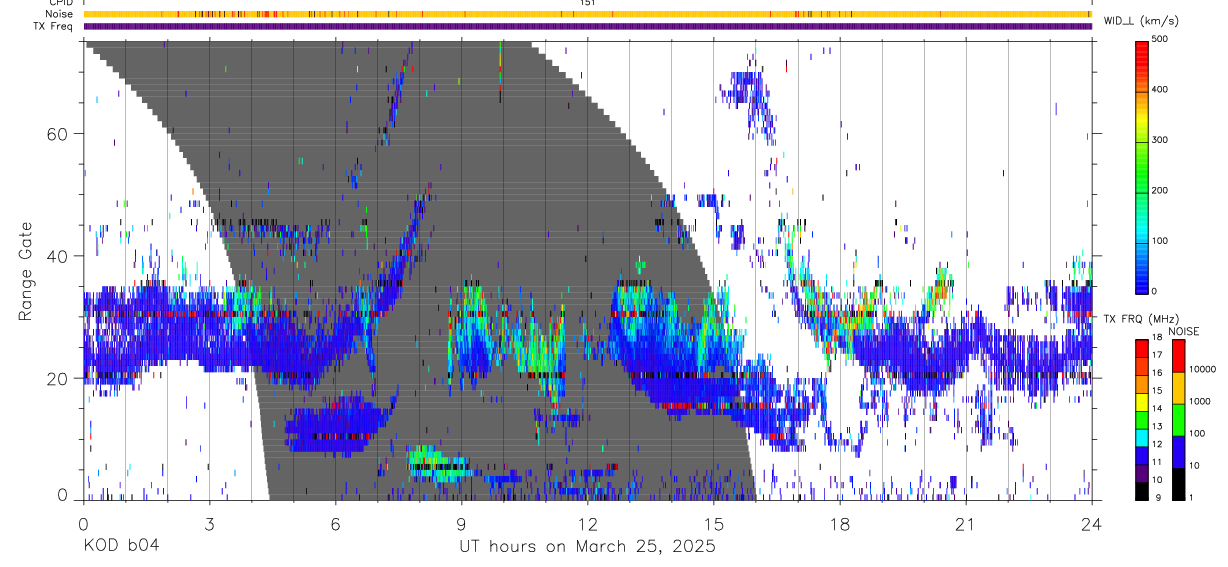This screenshot has height=567, width=1228.
Task: Click the CPID value 151
Action: (588, 3)
